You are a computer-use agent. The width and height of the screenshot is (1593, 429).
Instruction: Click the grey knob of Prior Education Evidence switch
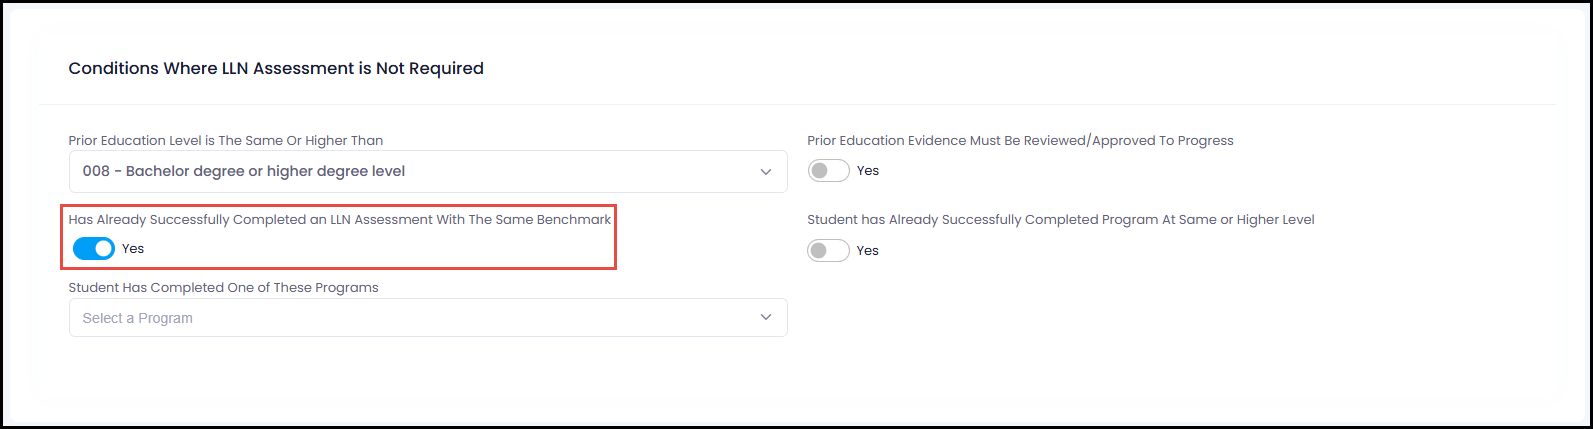[819, 171]
